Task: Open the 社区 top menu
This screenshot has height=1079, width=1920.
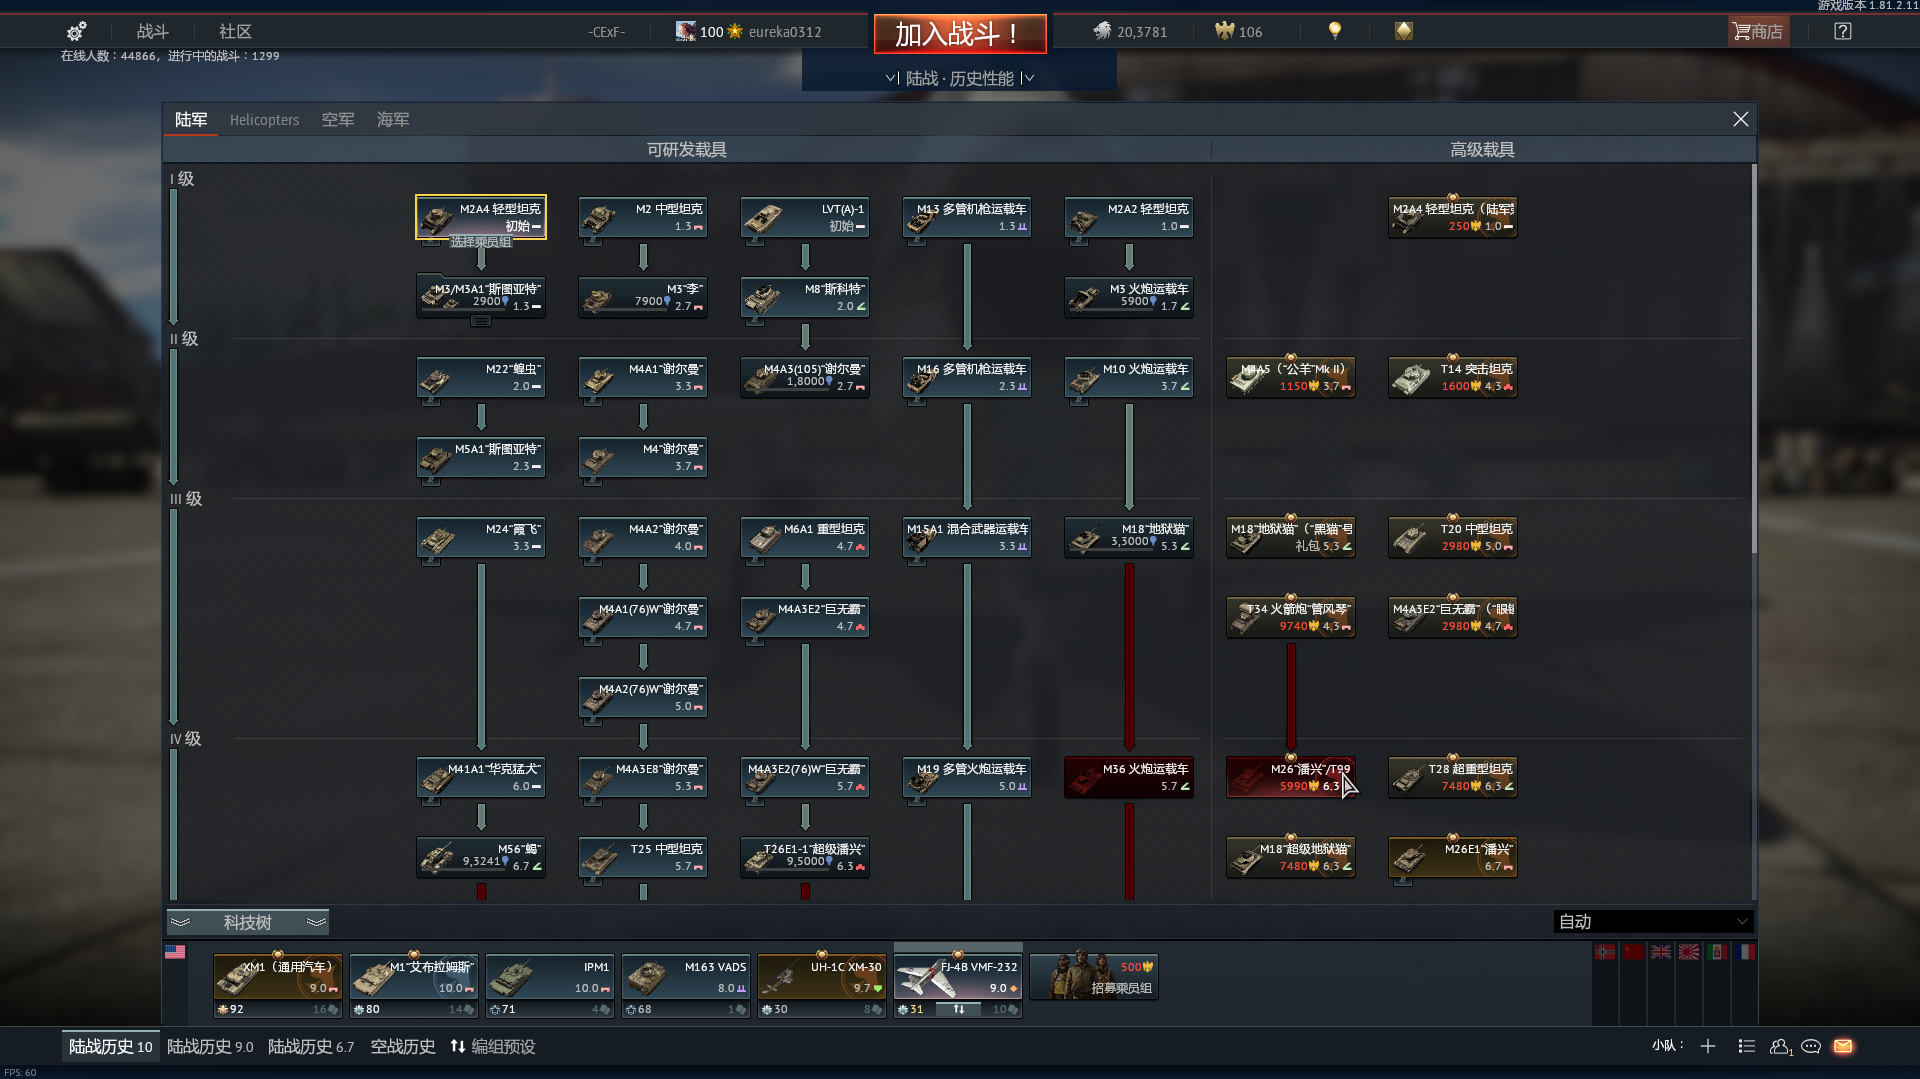Action: click(235, 32)
